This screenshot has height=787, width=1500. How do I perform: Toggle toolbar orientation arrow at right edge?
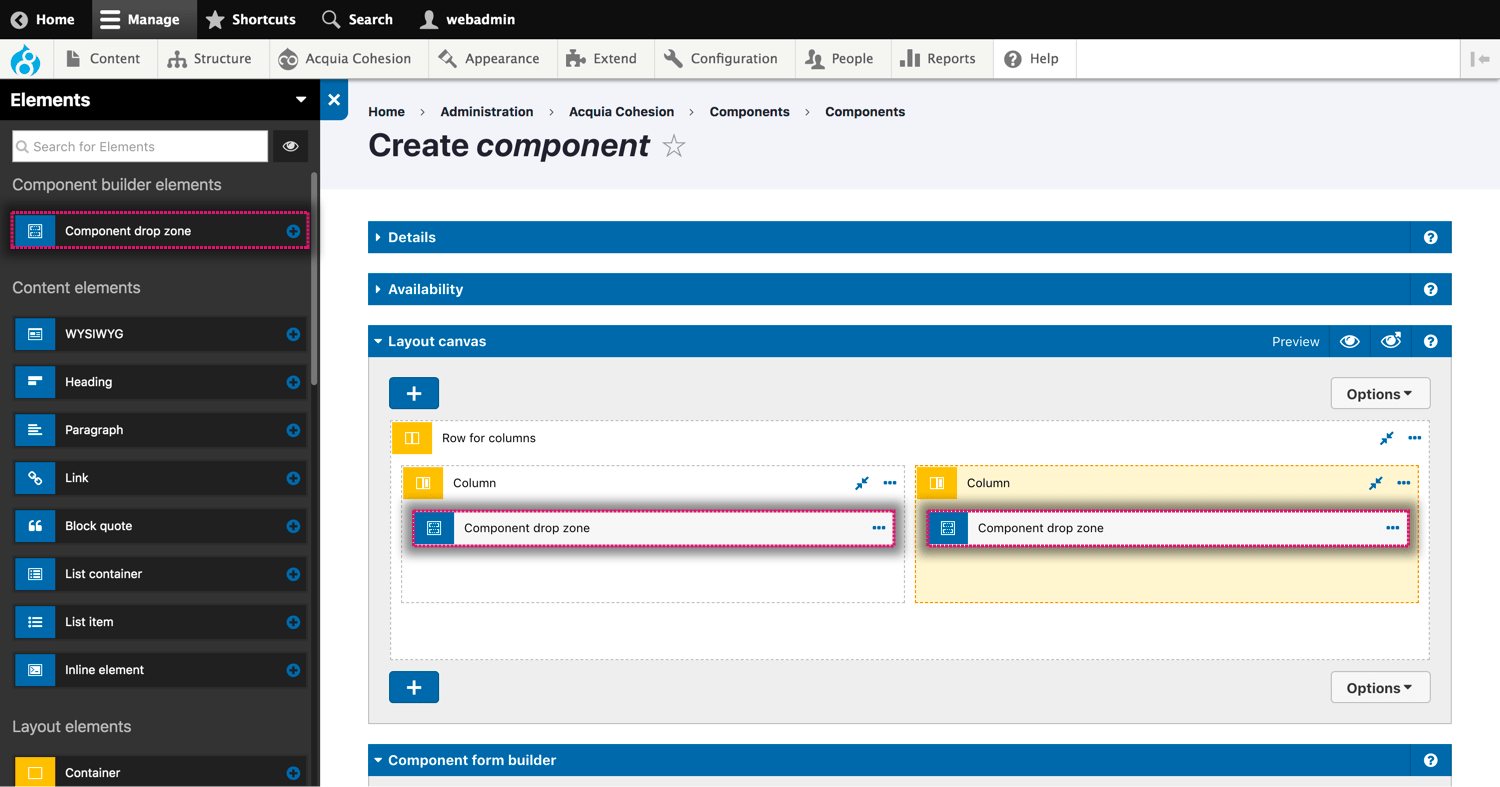1480,59
